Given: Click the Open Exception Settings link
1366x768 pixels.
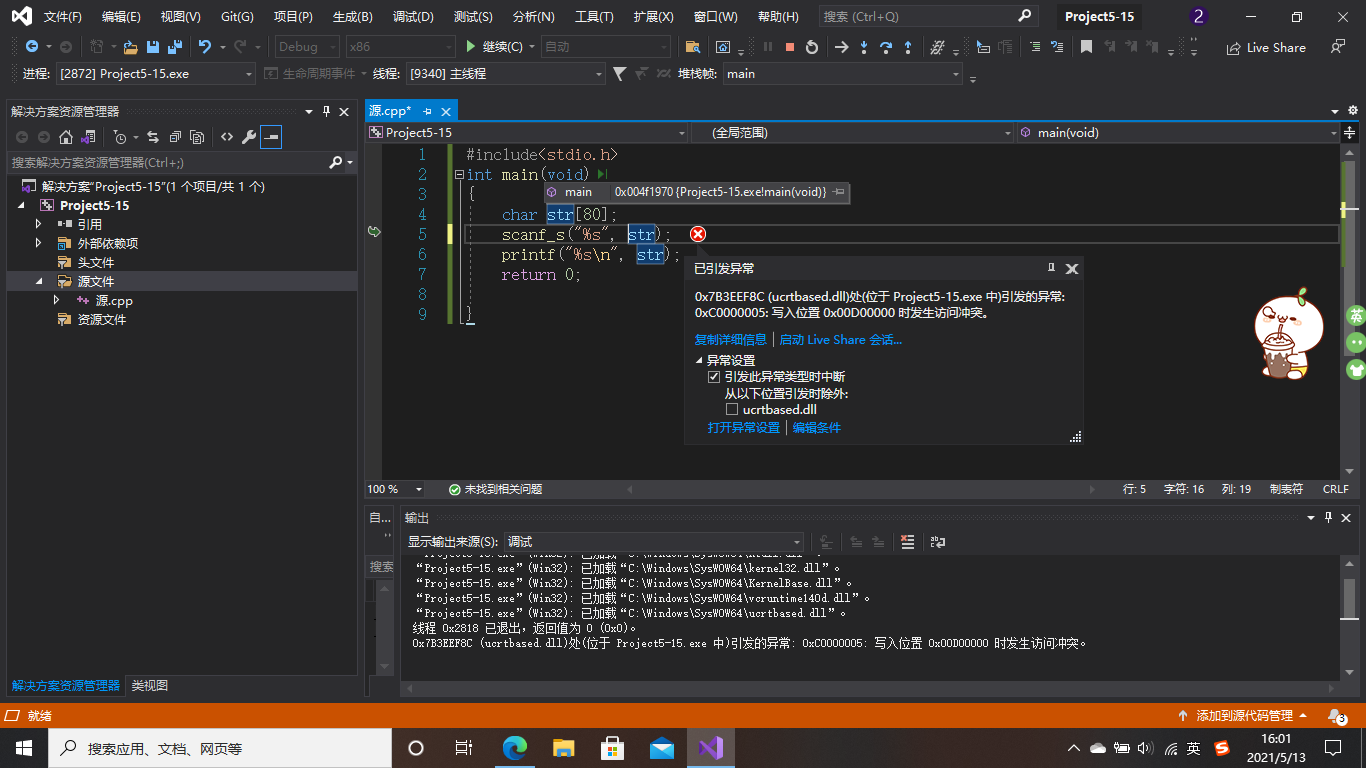Looking at the screenshot, I should pos(744,428).
